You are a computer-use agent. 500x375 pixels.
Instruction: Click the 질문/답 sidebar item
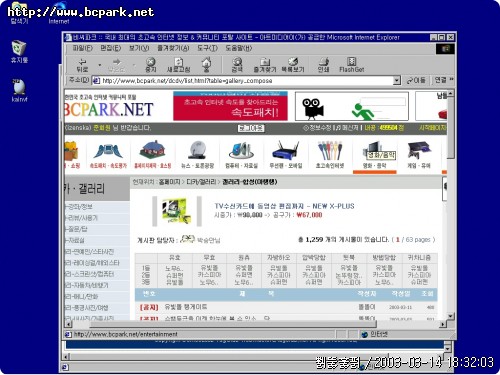77,229
